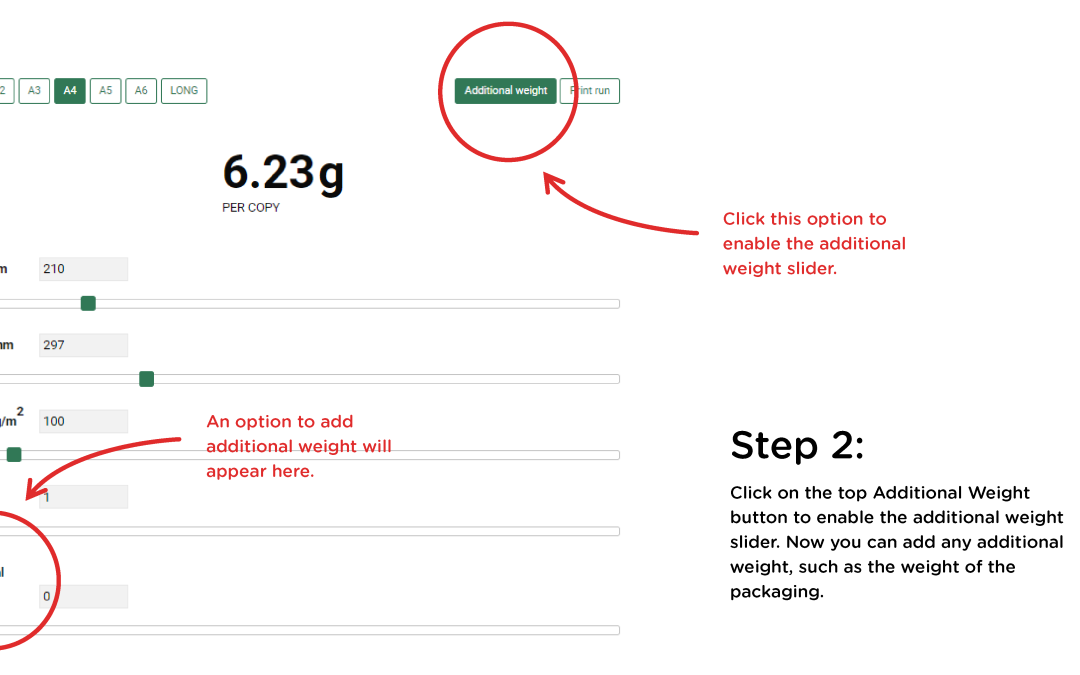1080x675 pixels.
Task: Select the LONG paper format
Action: (184, 91)
